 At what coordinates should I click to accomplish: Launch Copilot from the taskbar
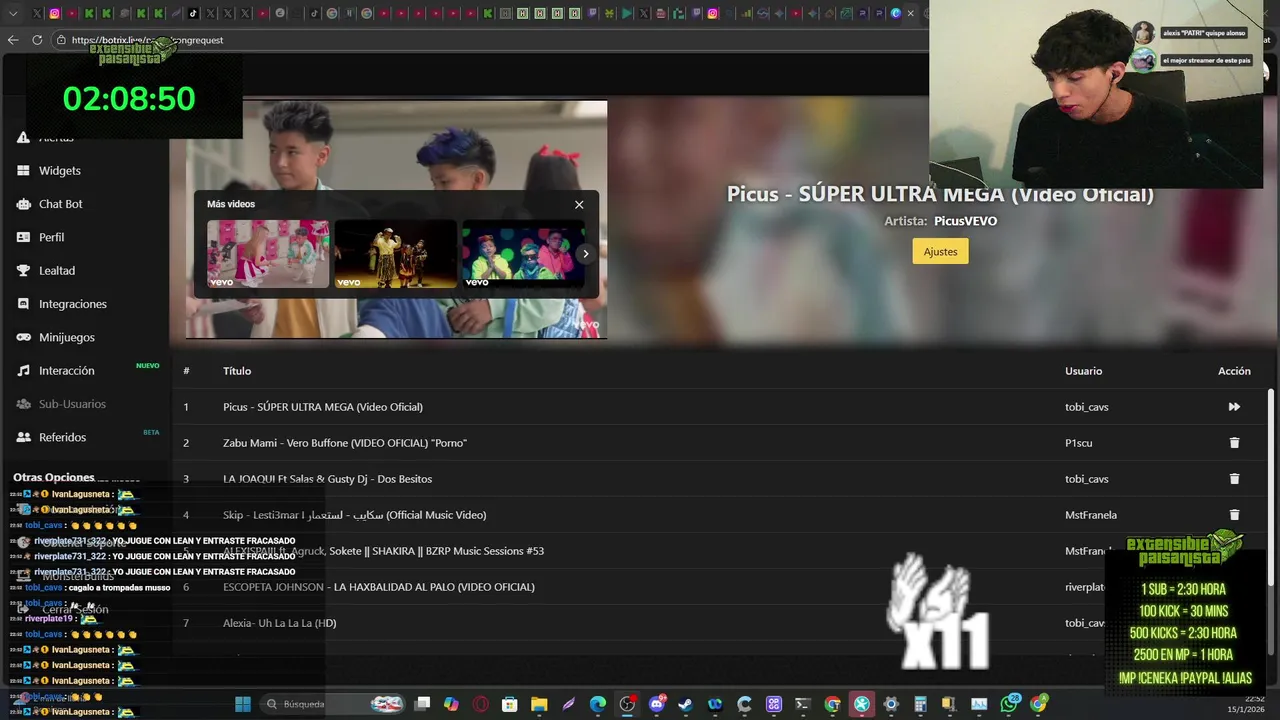(451, 704)
